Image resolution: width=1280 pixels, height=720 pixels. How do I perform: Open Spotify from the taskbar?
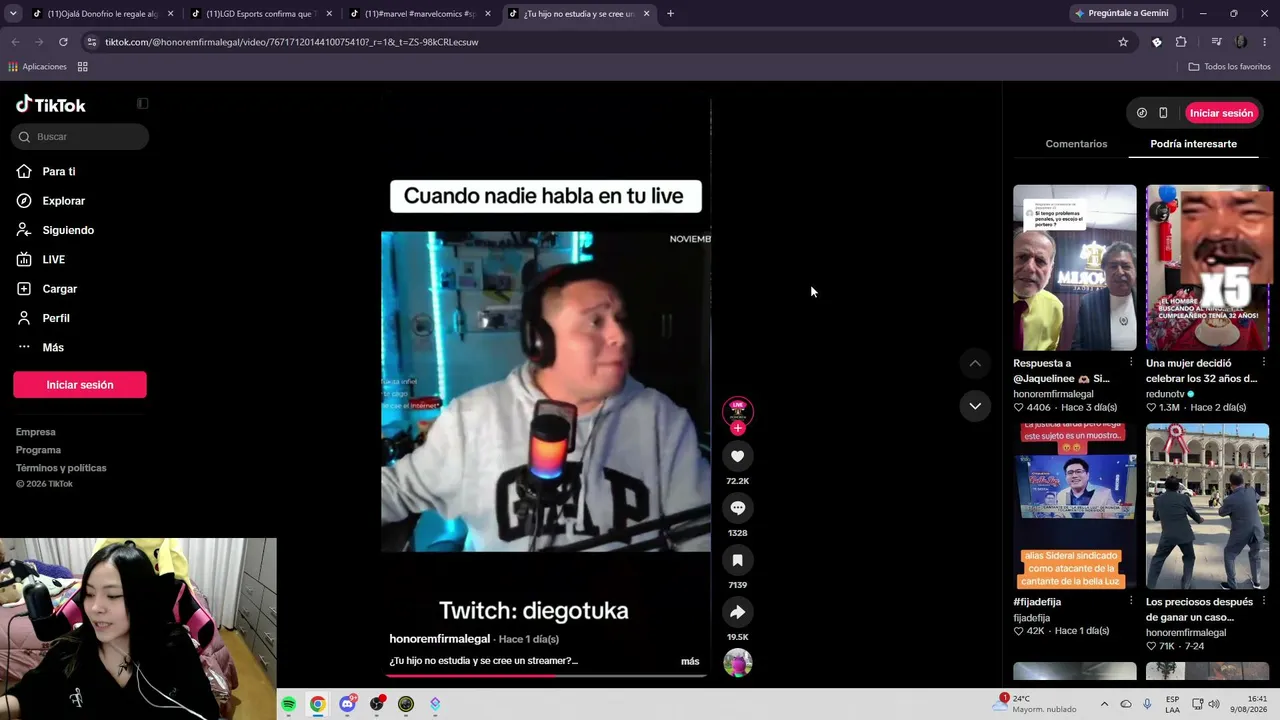point(289,704)
